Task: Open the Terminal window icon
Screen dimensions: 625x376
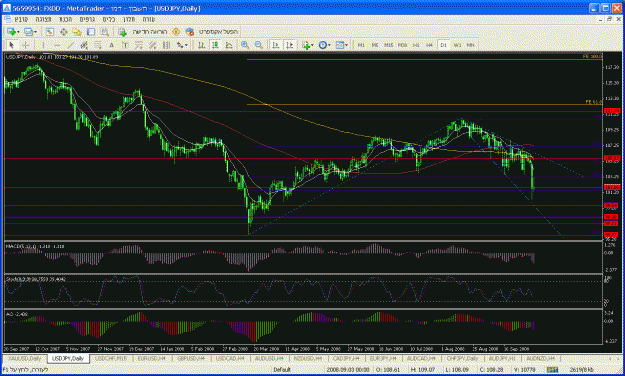Action: pos(91,32)
